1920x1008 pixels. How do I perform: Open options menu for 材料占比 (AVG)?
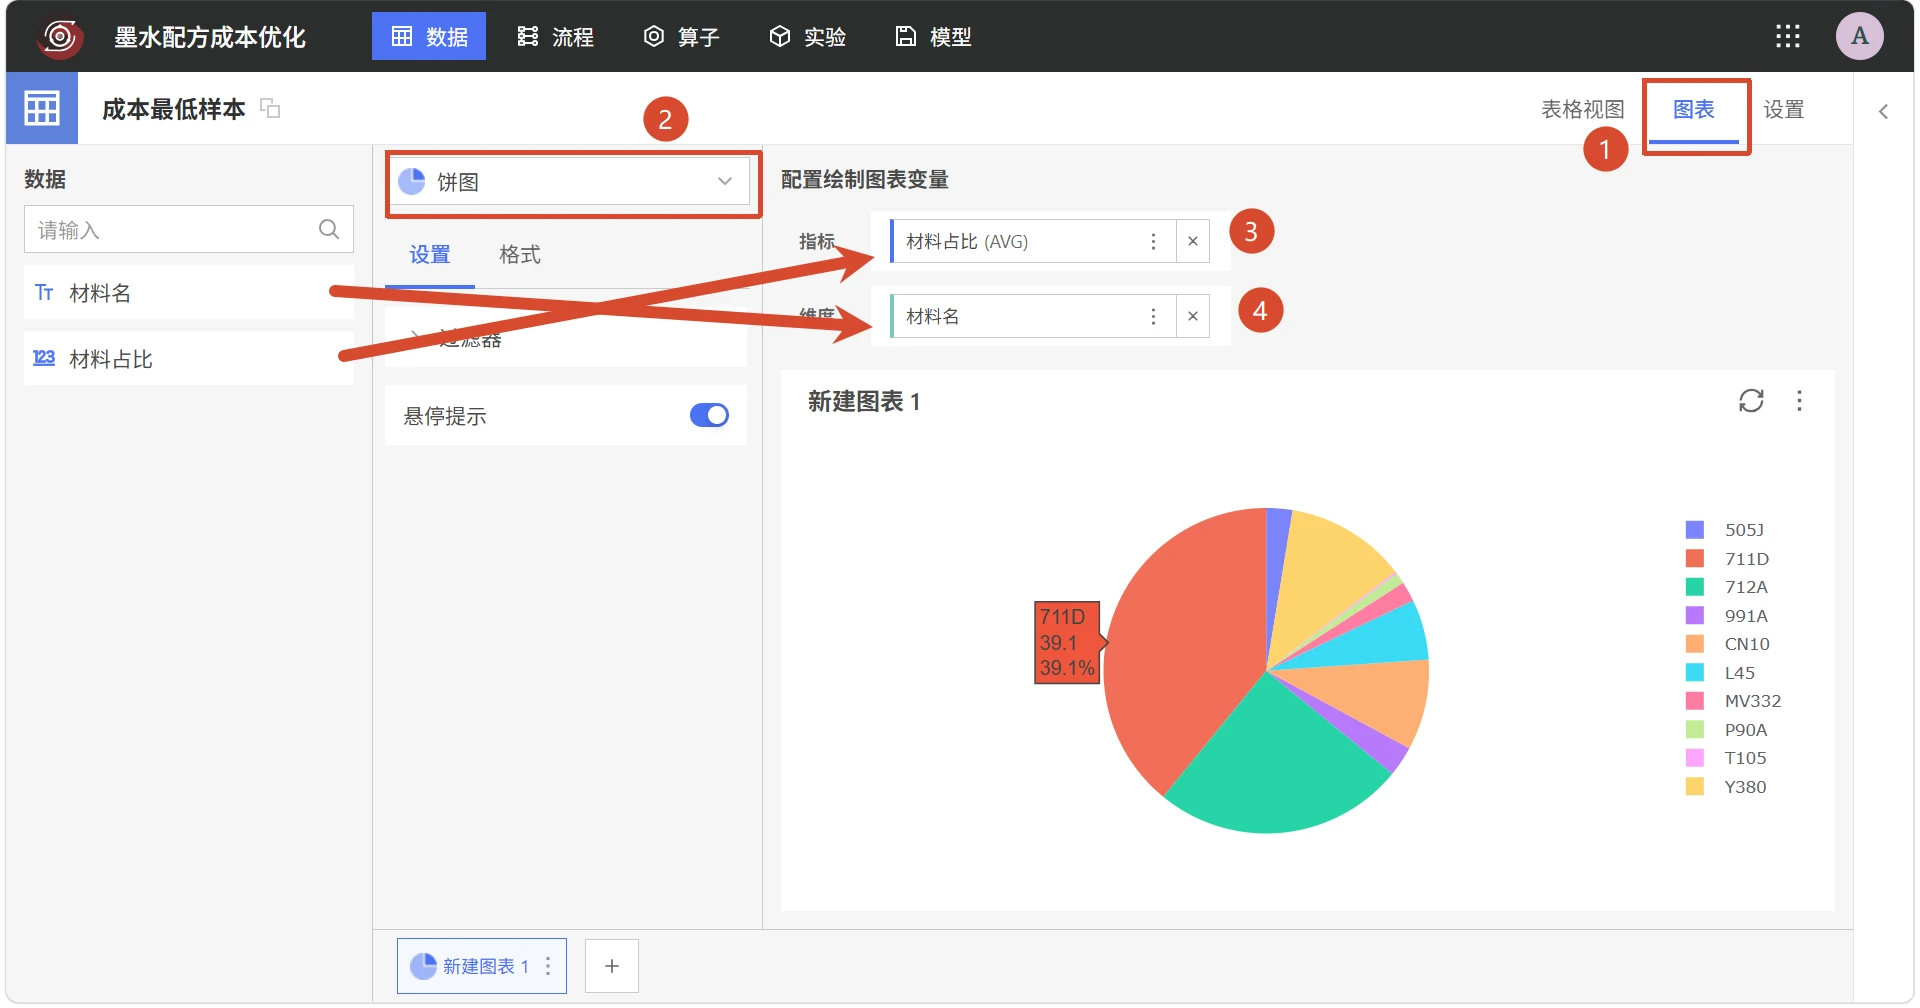(x=1153, y=241)
